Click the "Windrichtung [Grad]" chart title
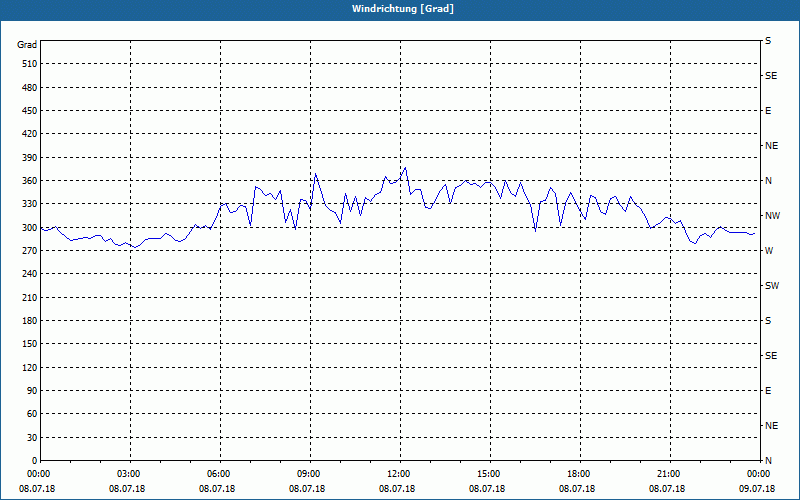Screen dimensions: 800x500 [403, 9]
